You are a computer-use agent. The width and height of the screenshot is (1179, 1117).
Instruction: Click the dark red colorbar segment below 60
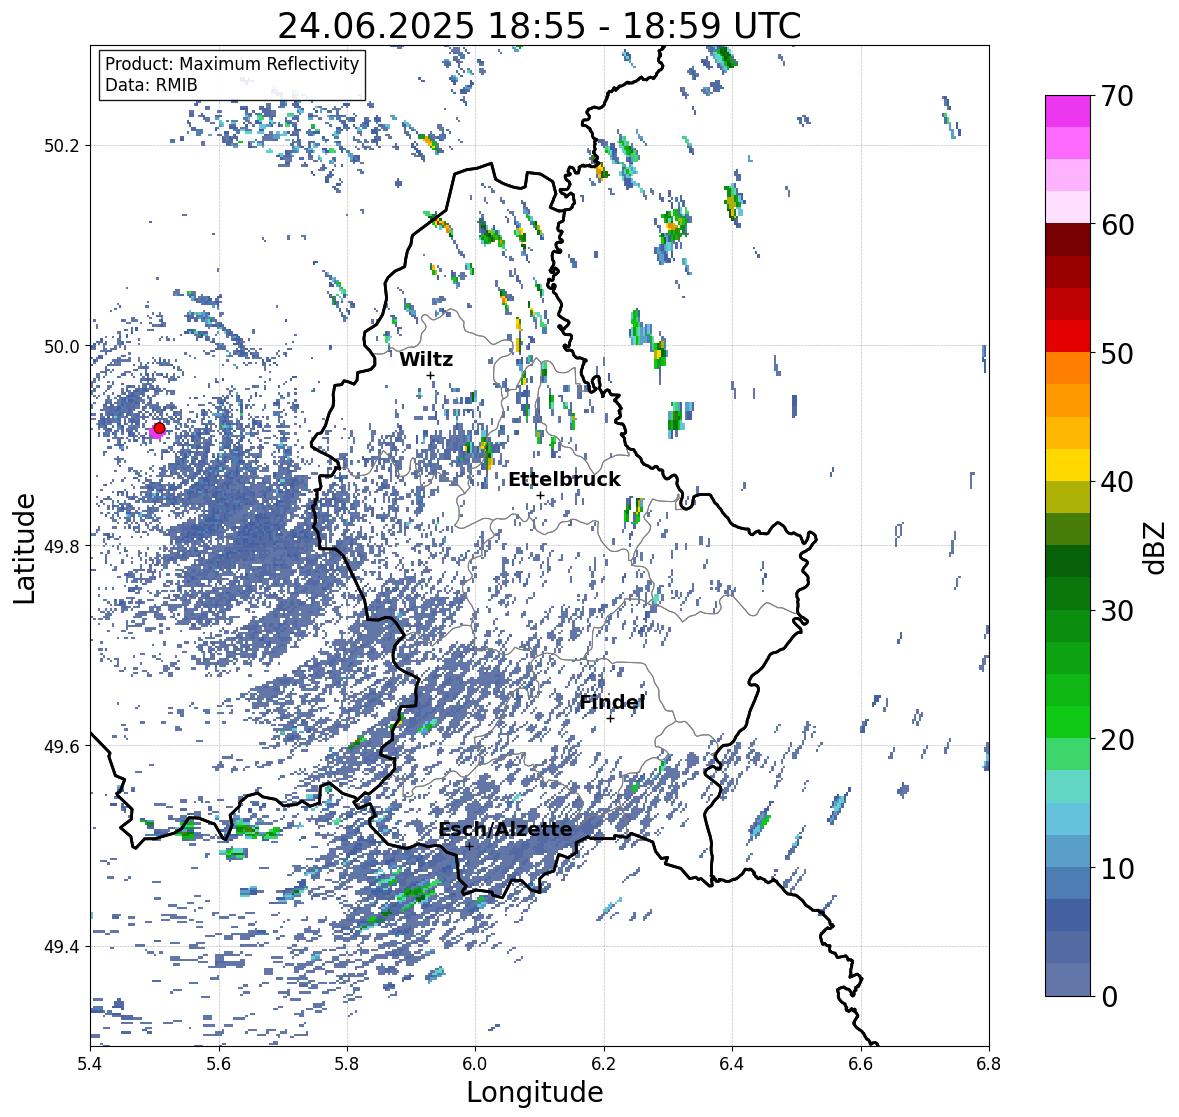(1068, 240)
